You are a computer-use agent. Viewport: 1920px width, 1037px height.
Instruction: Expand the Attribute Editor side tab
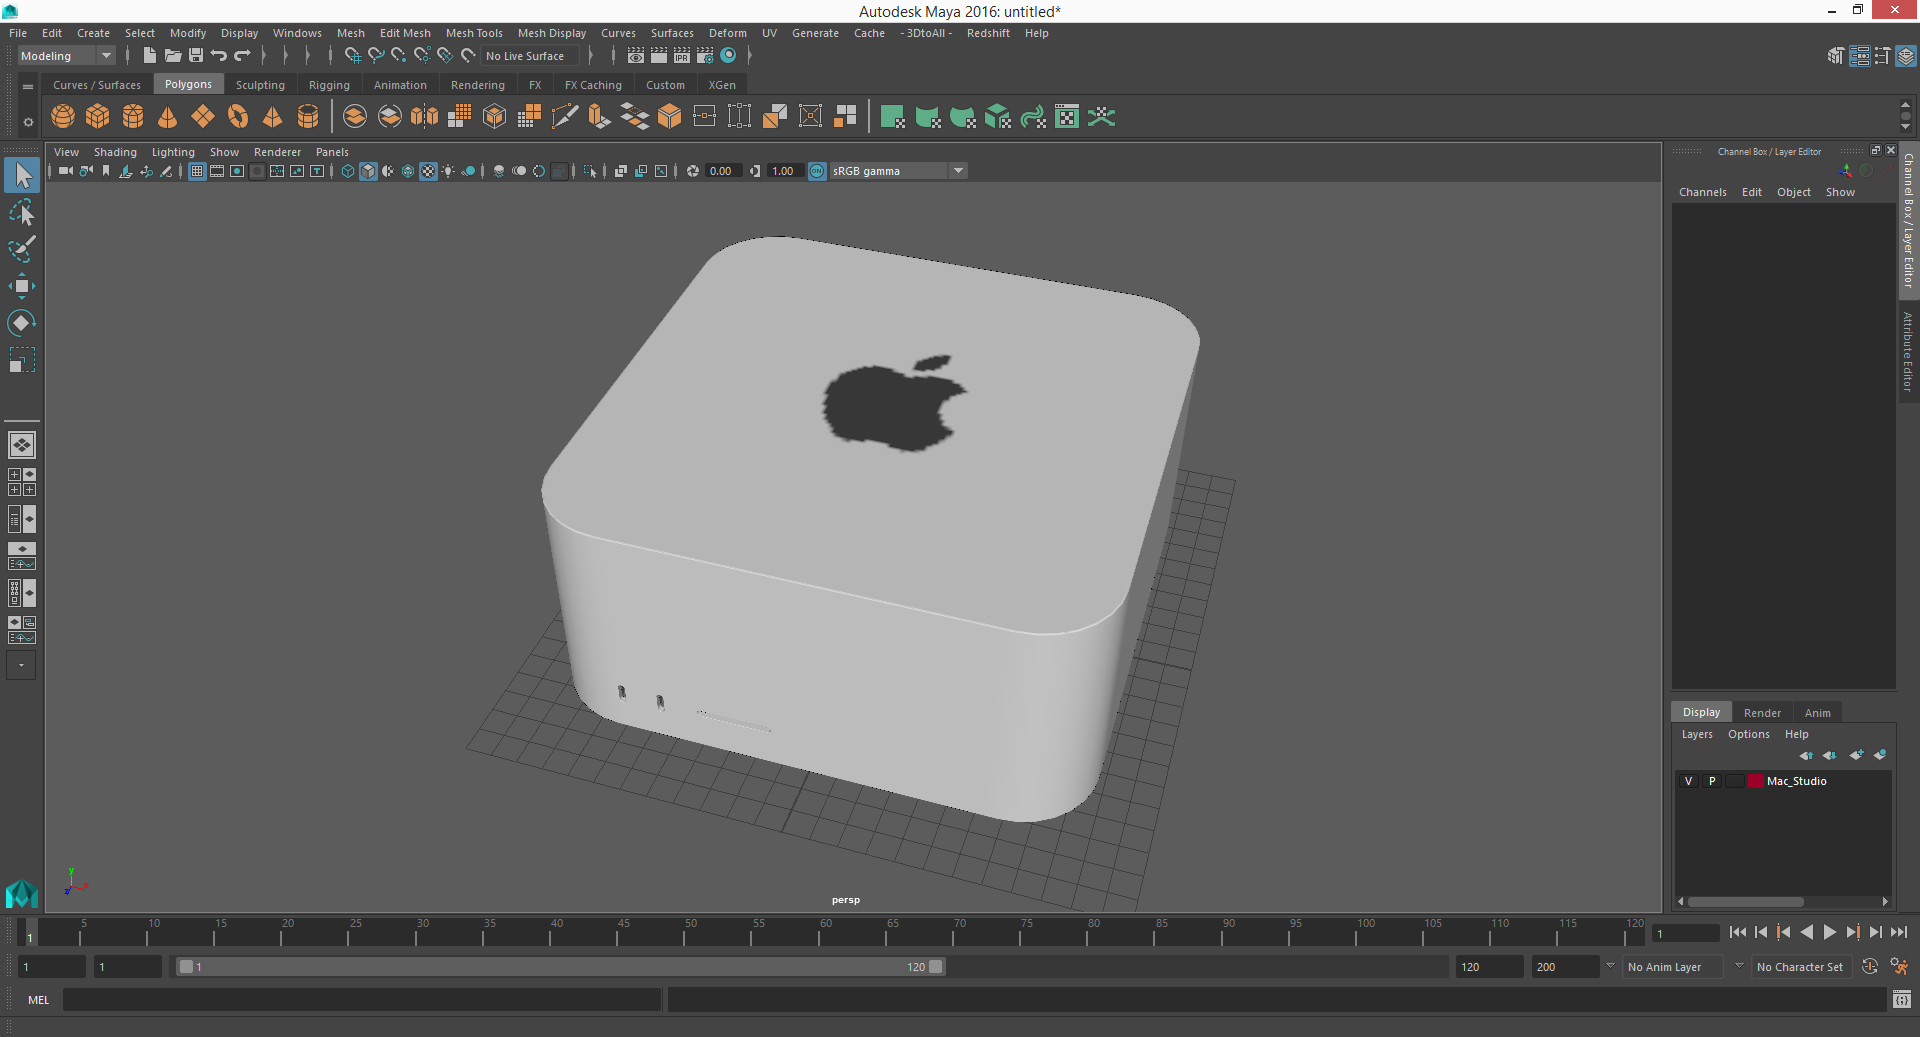click(x=1908, y=351)
